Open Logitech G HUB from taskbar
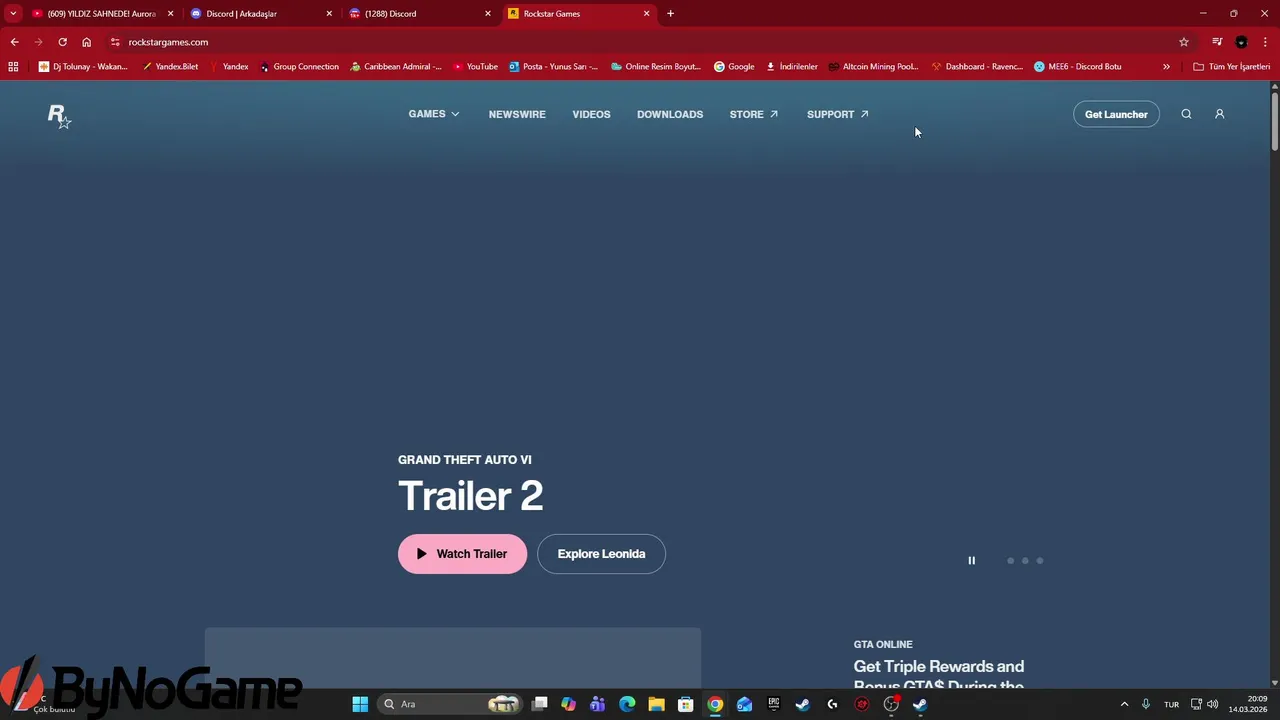1280x720 pixels. click(x=832, y=704)
